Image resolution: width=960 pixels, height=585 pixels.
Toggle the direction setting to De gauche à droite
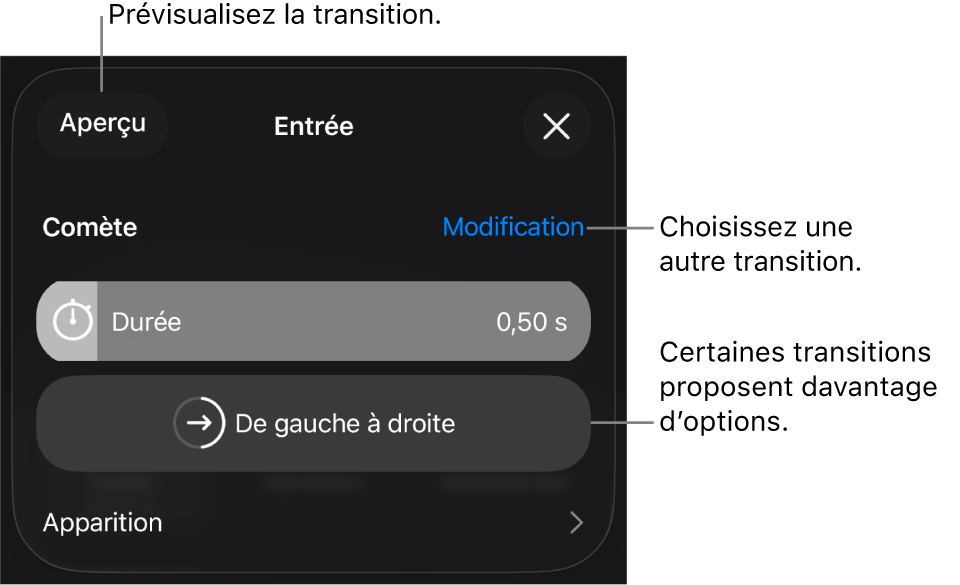tap(313, 423)
